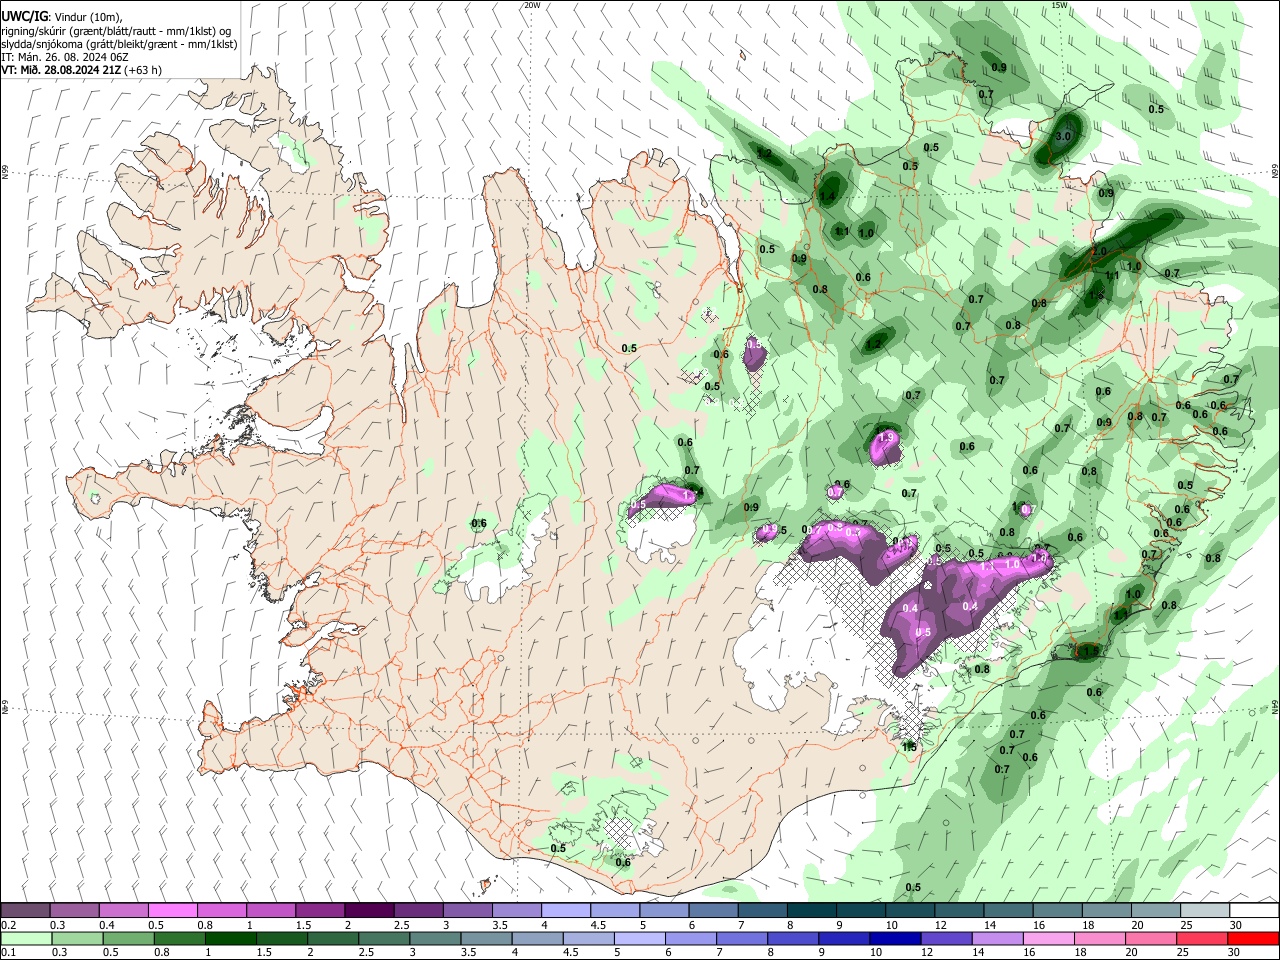Click the lavender swatch labeled 4 in top legend row

point(566,911)
